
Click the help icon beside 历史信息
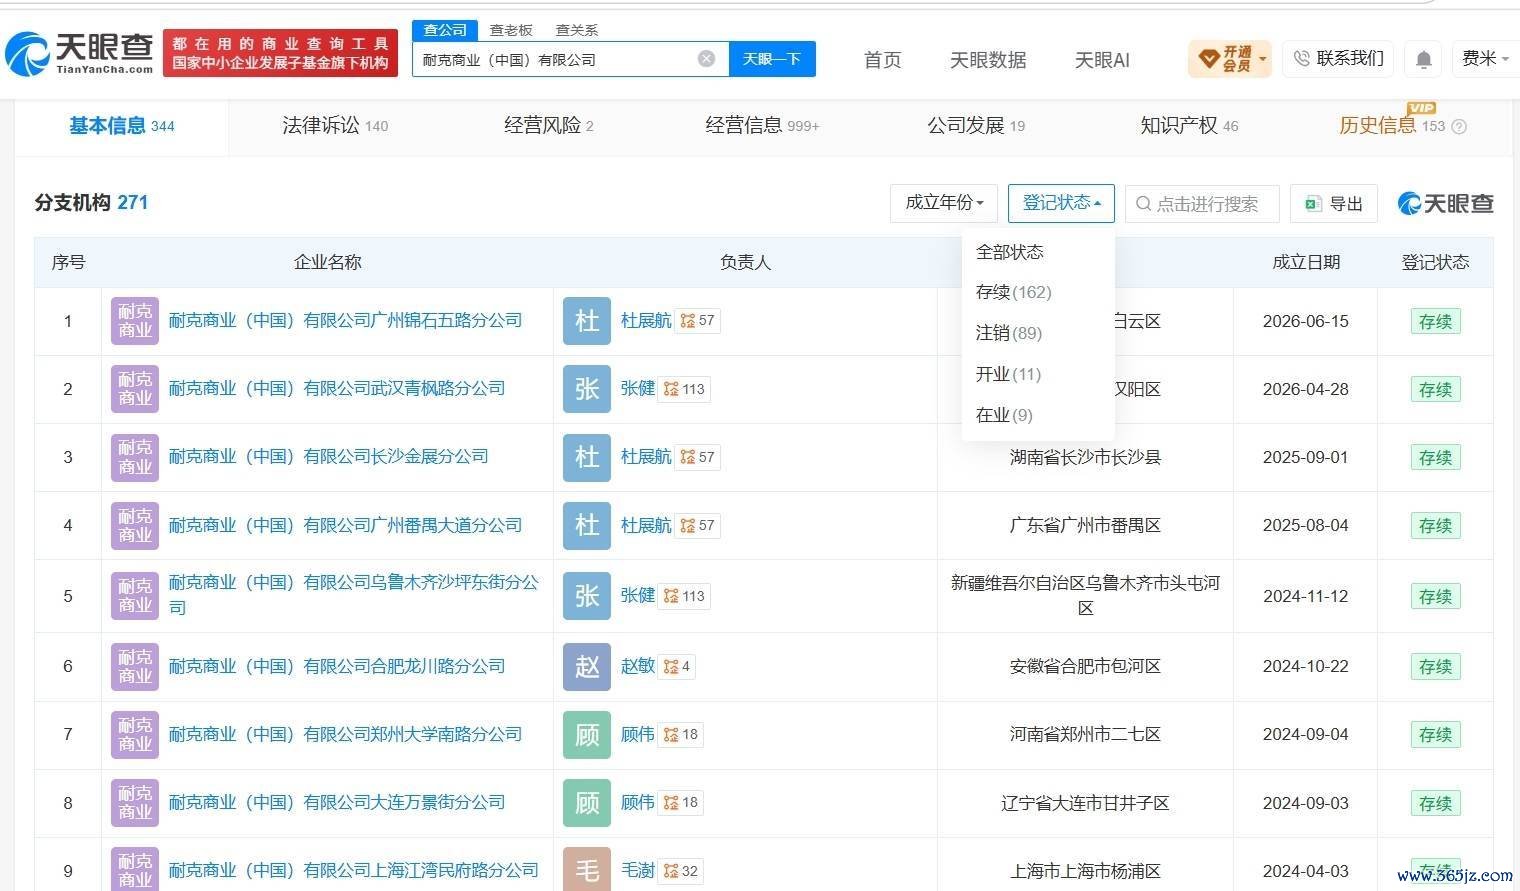click(1459, 127)
